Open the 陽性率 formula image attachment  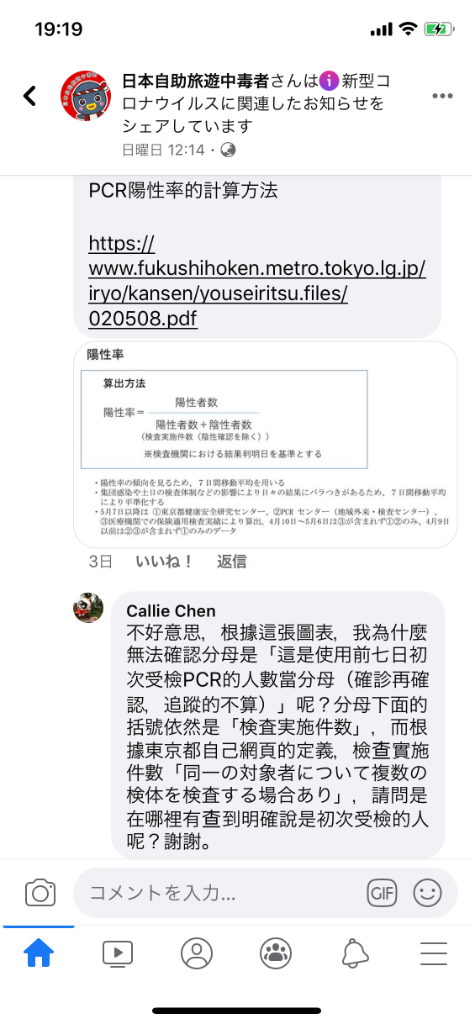(x=265, y=444)
